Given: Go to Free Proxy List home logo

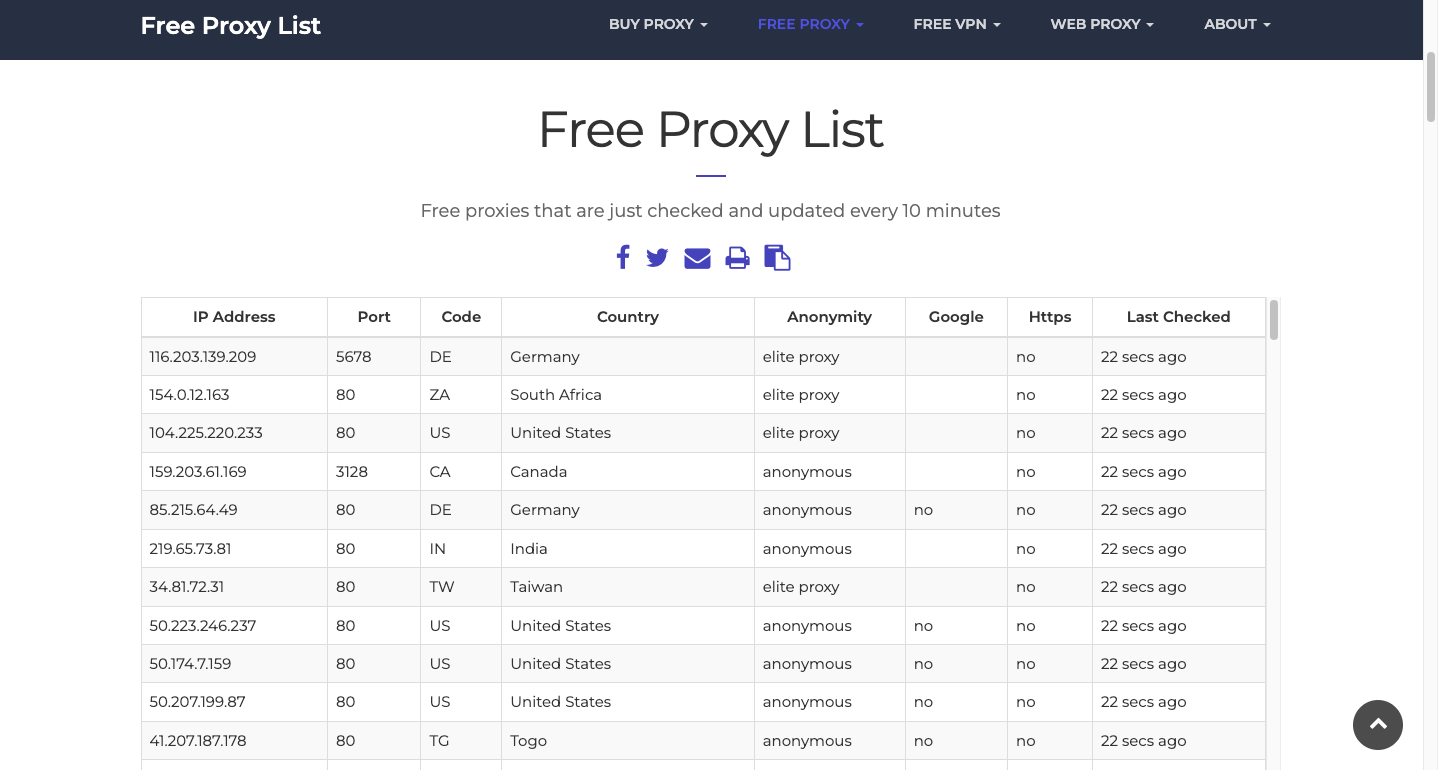Looking at the screenshot, I should 230,26.
